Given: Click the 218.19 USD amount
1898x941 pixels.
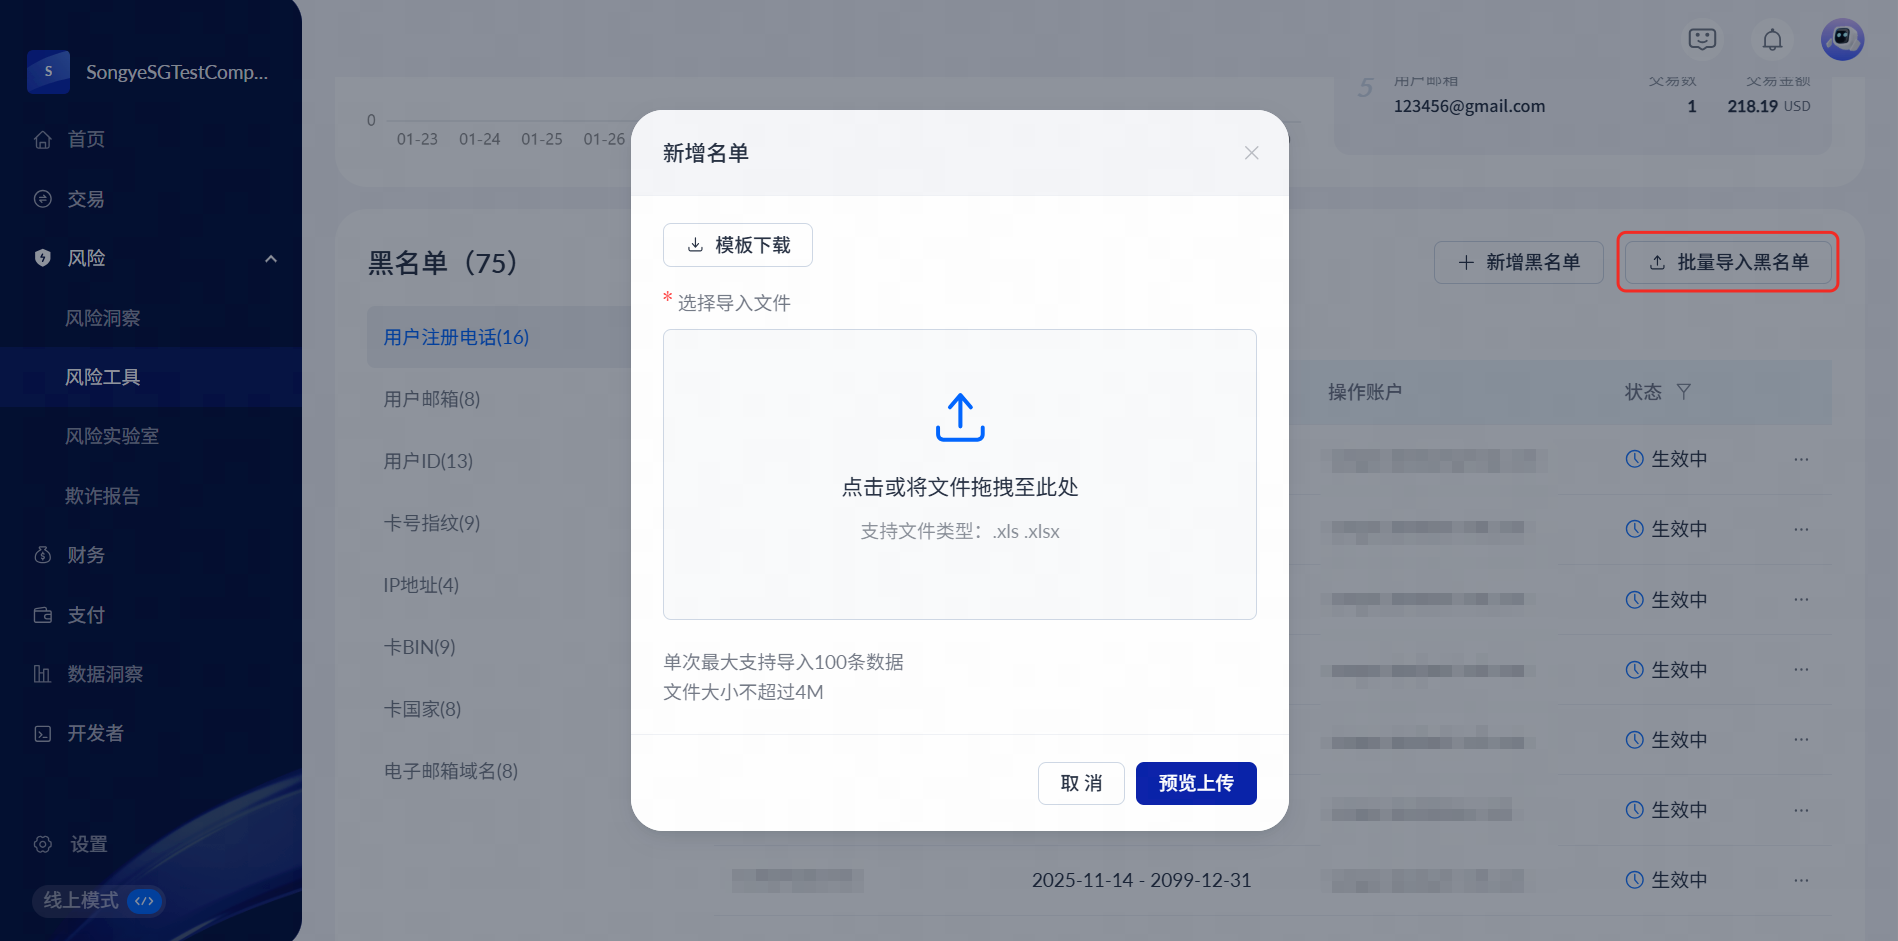Looking at the screenshot, I should tap(1768, 106).
